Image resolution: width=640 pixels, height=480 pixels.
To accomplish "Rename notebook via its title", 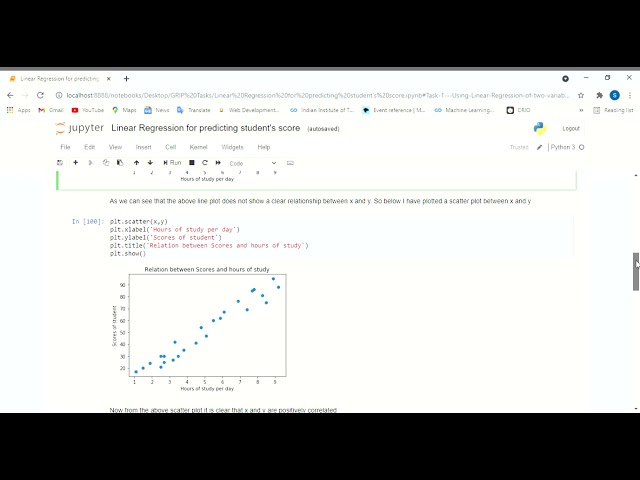I will coord(206,128).
